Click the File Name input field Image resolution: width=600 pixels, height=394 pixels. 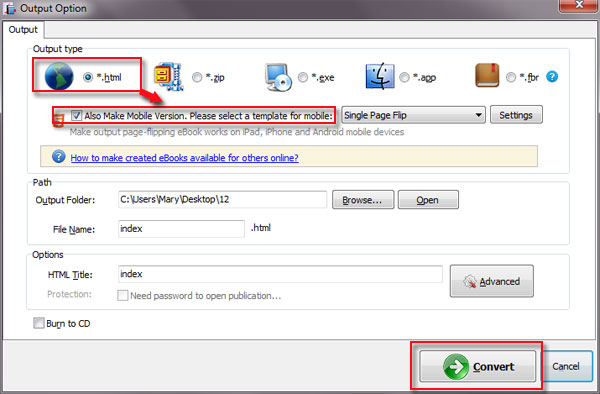point(181,228)
